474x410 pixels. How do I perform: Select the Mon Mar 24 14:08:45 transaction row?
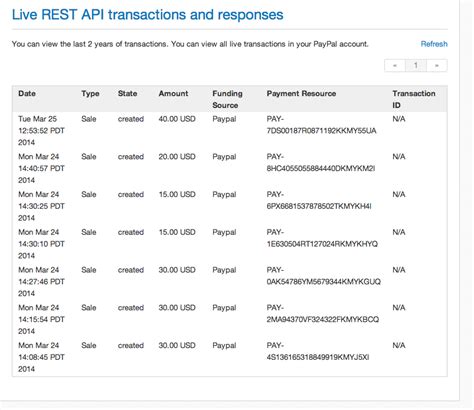click(x=230, y=357)
